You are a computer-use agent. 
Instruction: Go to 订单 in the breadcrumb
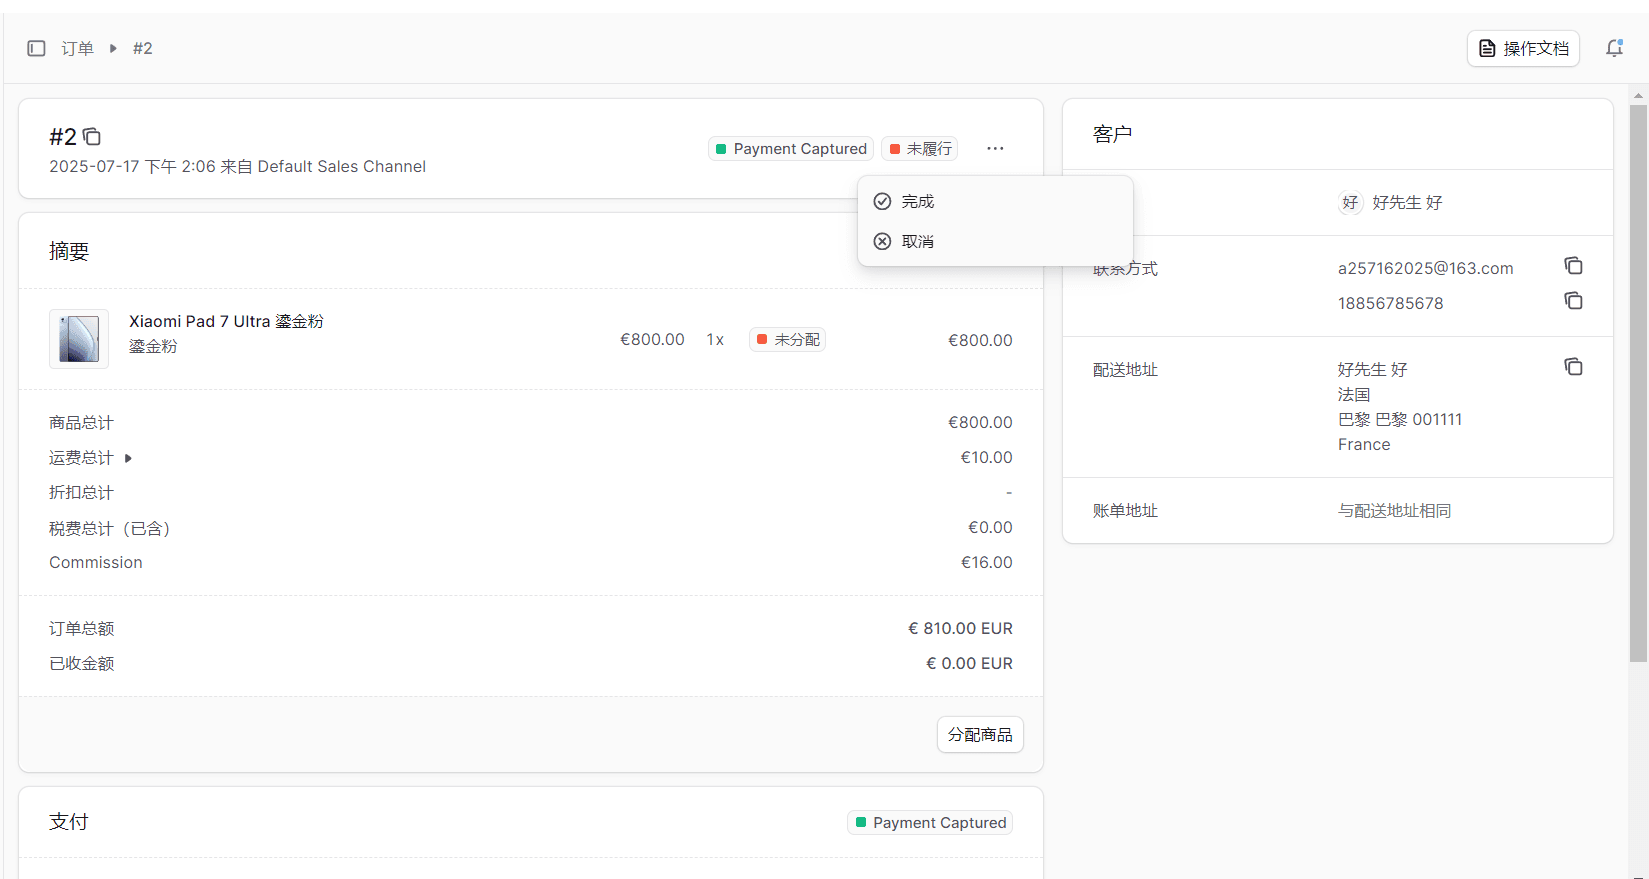[x=77, y=48]
